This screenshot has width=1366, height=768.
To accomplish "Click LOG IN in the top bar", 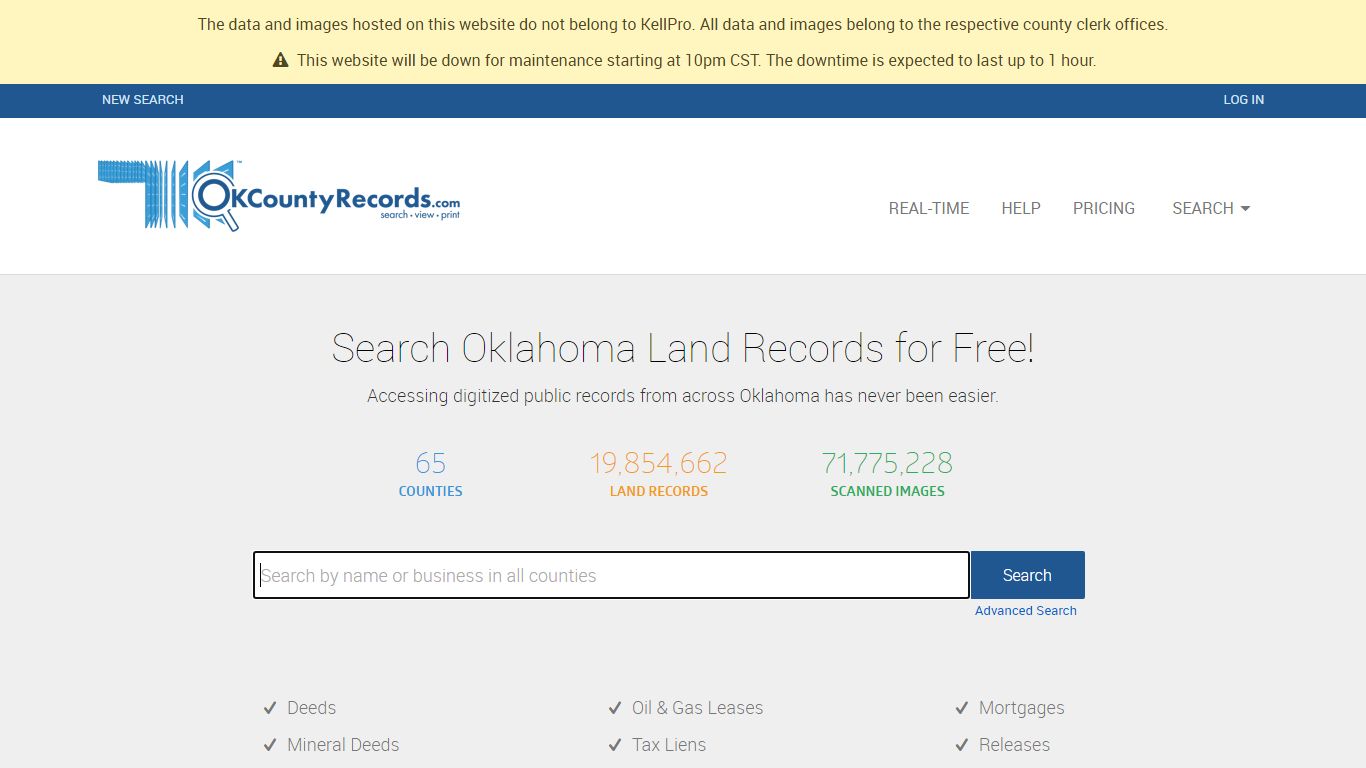I will pos(1244,100).
